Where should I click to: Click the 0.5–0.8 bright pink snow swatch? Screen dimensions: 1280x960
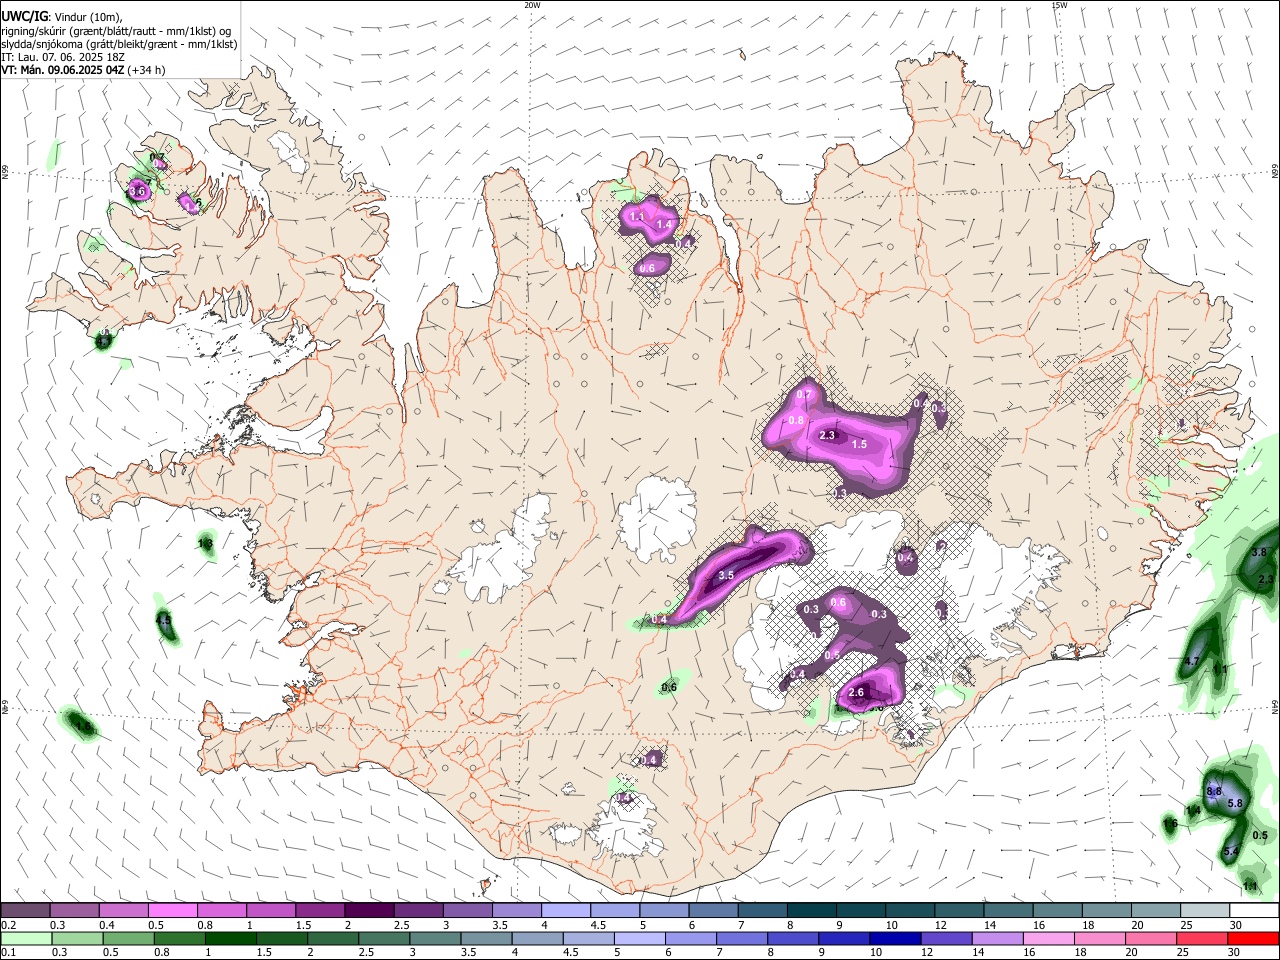[x=172, y=911]
